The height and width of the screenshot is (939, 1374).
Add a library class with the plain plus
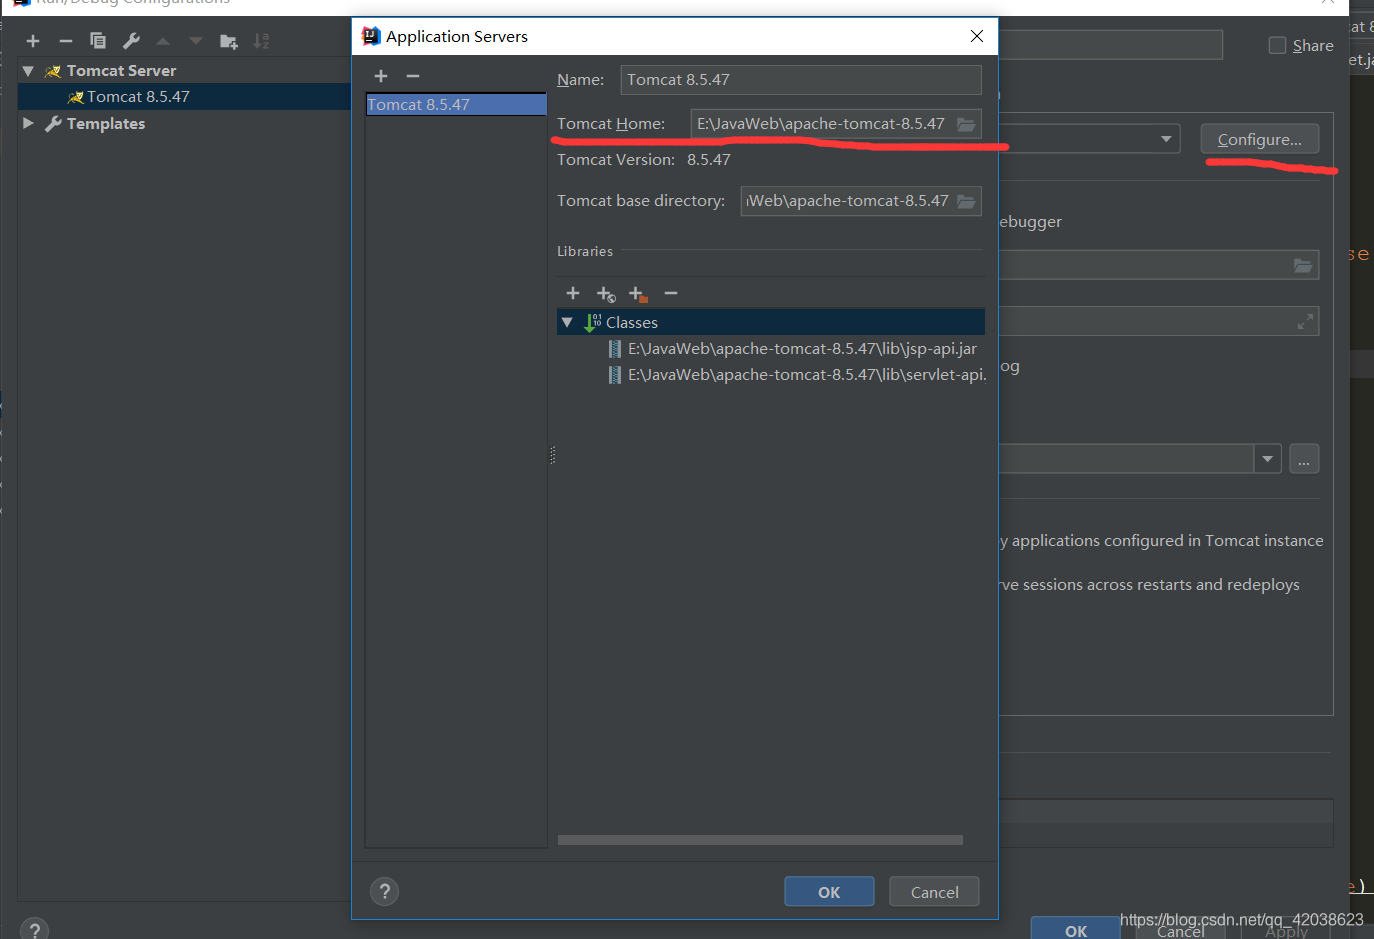coord(573,293)
